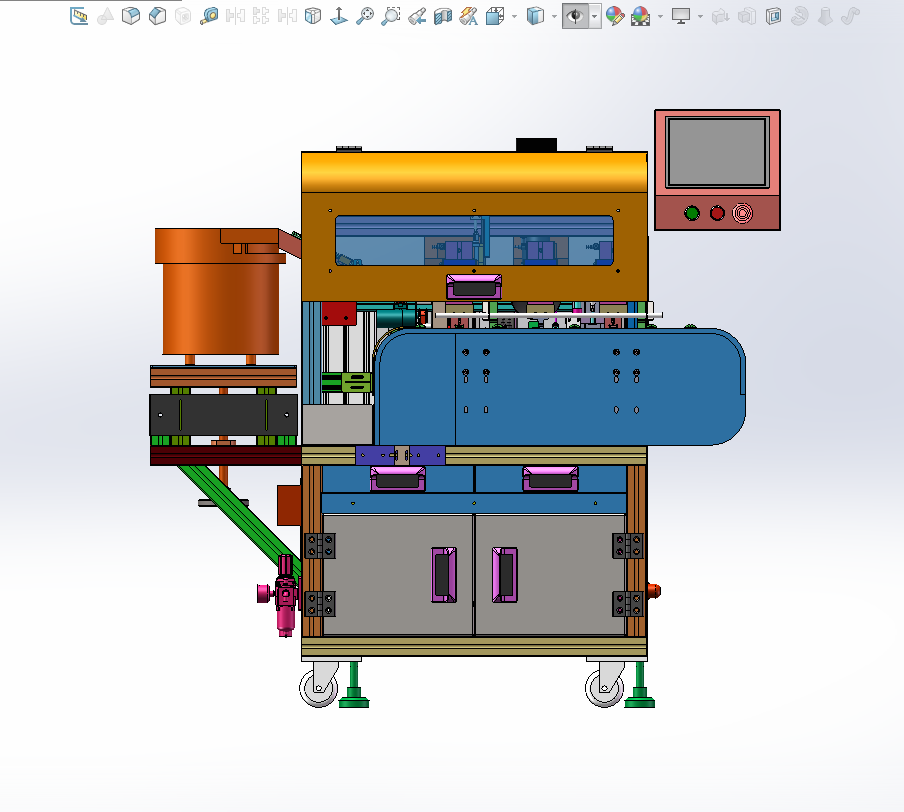The height and width of the screenshot is (812, 904).
Task: Select the grey touchscreen on pink panel
Action: 717,152
